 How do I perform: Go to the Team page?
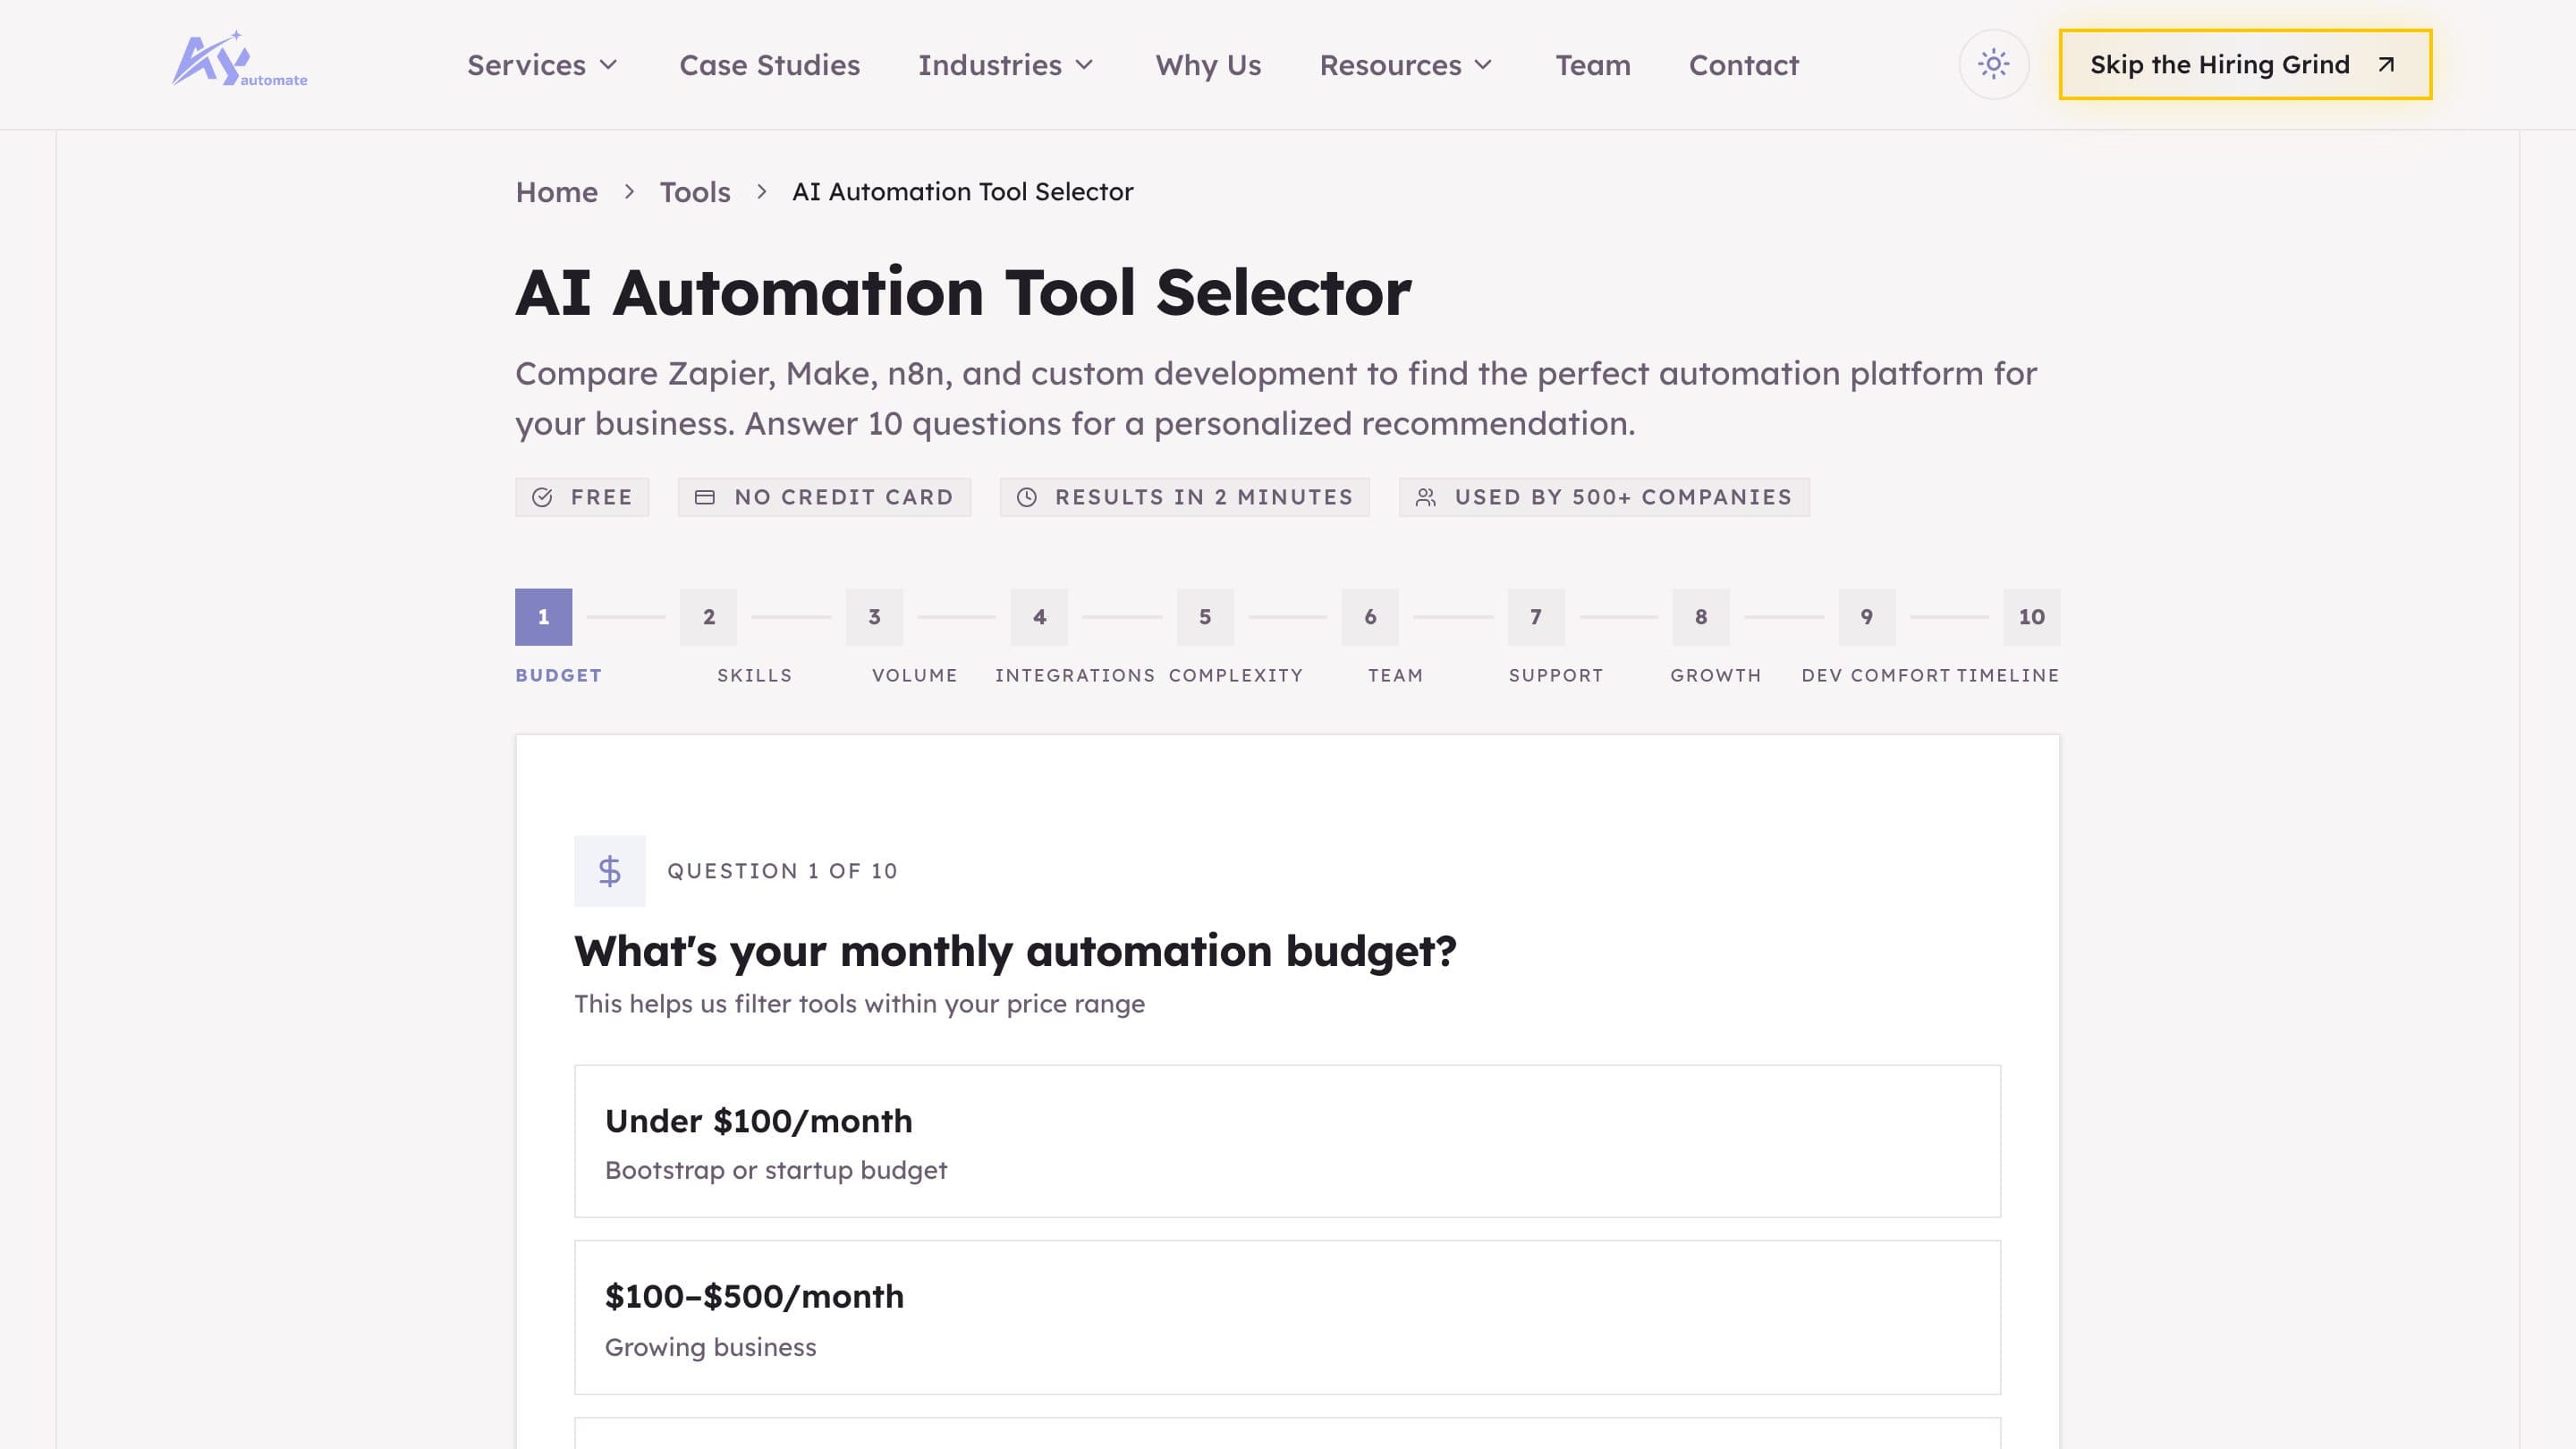click(x=1593, y=65)
